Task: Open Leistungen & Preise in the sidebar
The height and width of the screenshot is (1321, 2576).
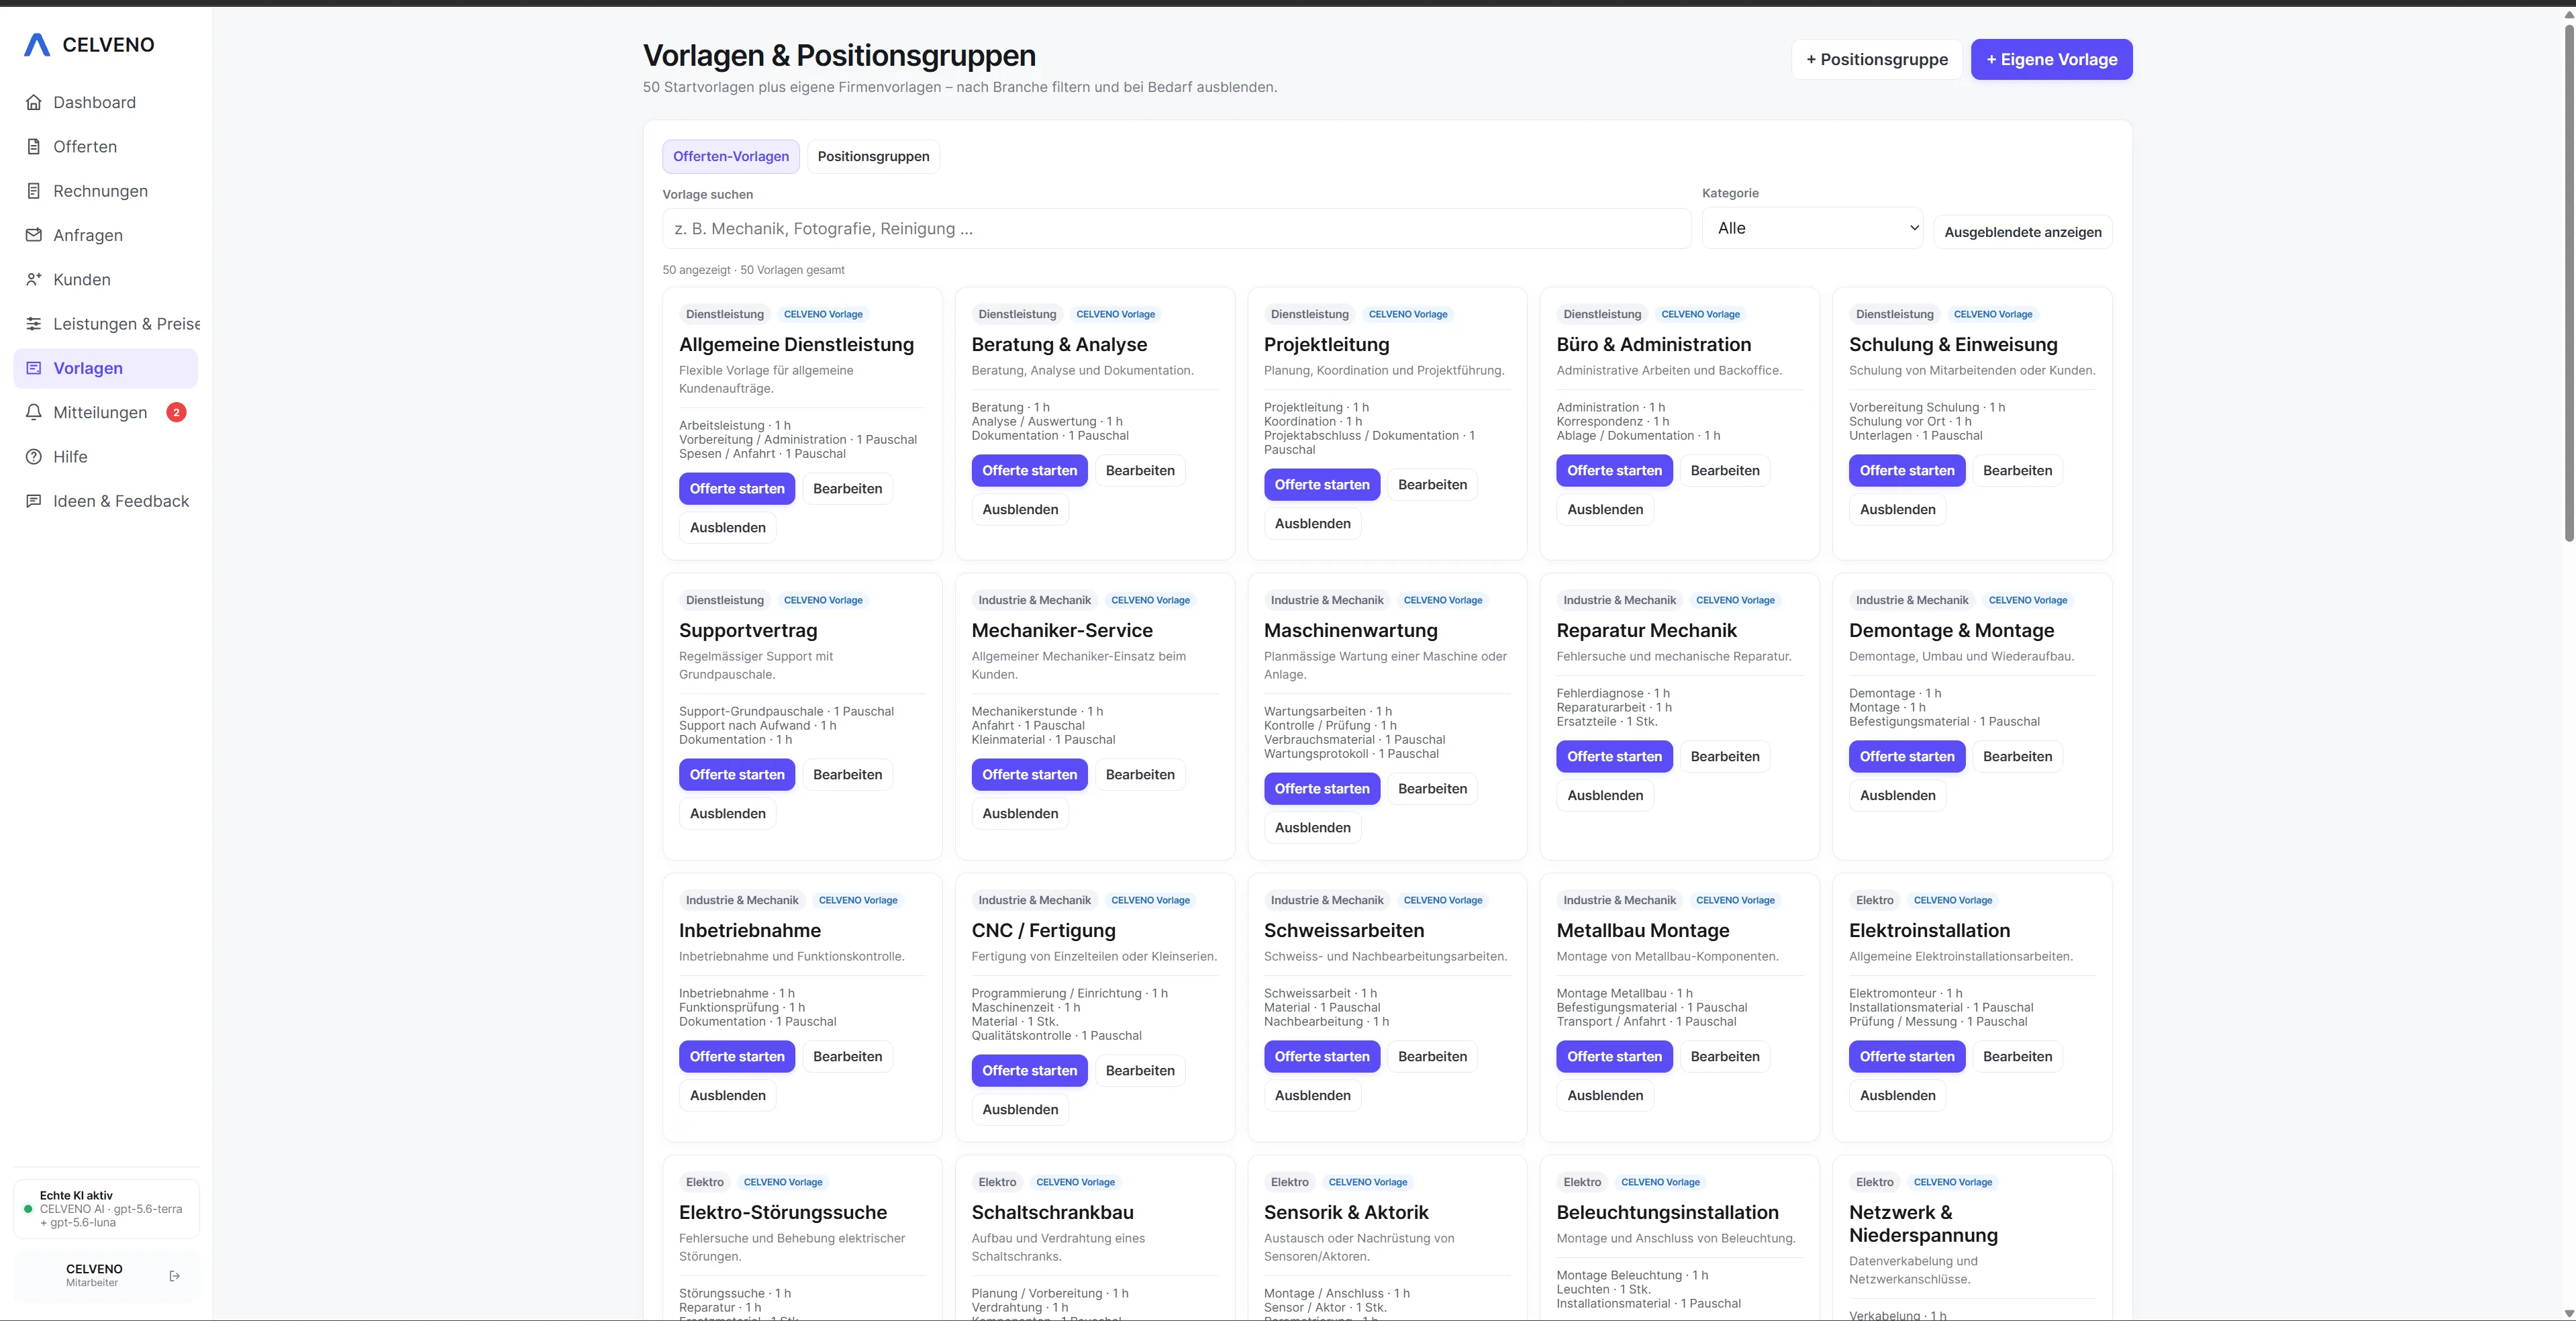Action: click(x=105, y=324)
